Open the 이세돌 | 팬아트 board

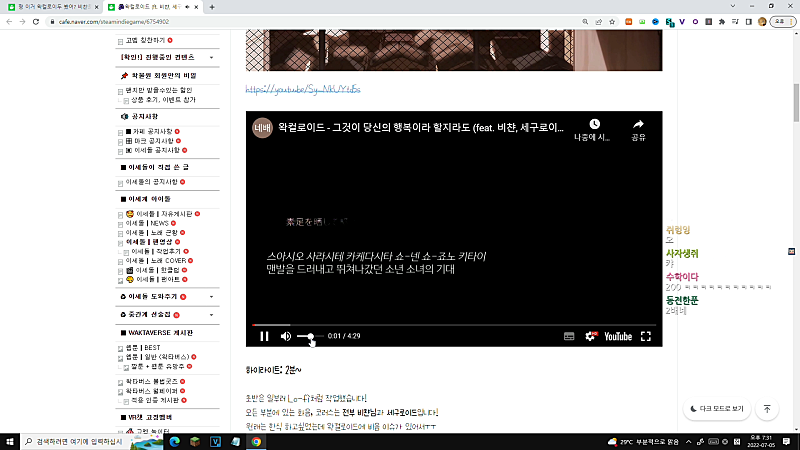(x=158, y=280)
